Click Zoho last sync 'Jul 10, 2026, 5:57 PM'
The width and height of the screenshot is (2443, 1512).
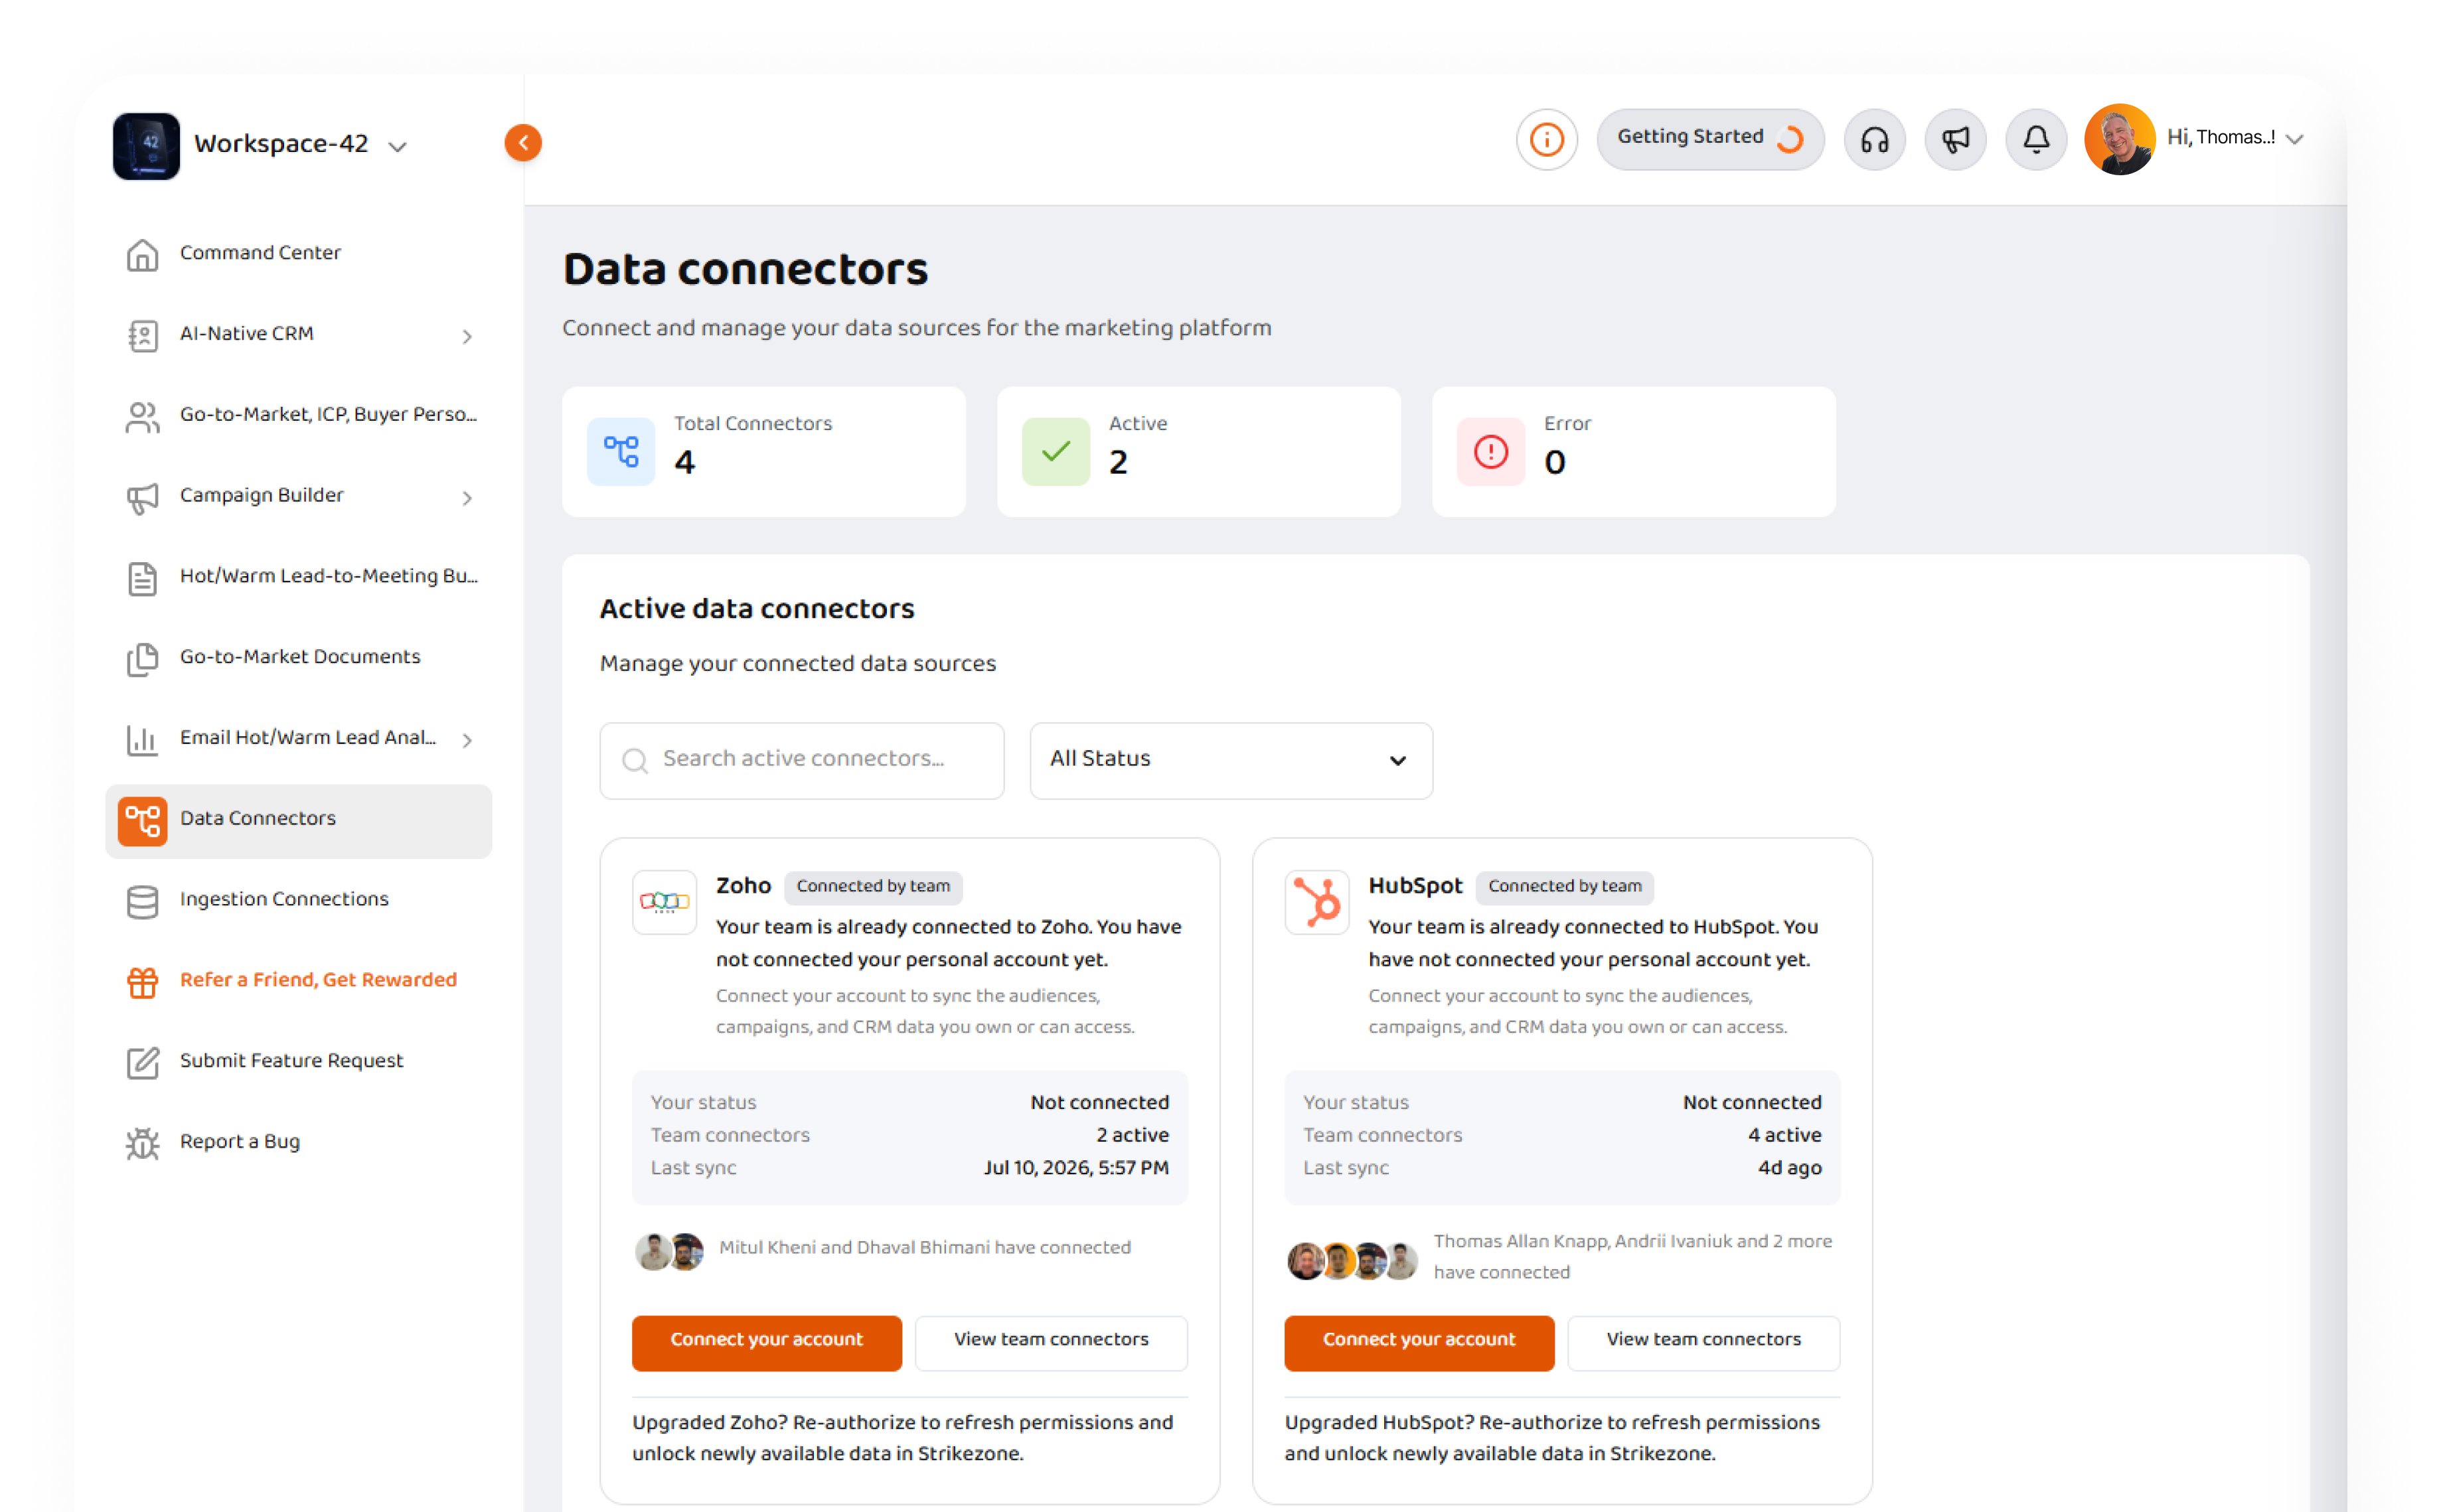pos(1076,1167)
